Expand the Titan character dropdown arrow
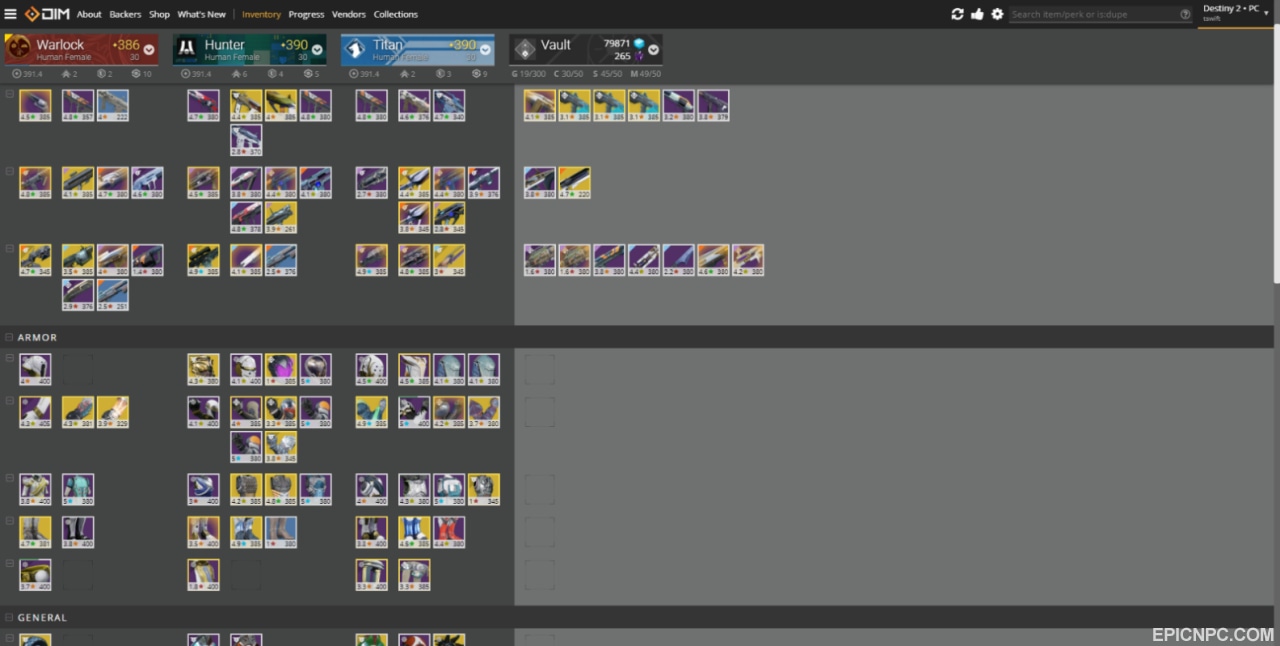 click(485, 49)
